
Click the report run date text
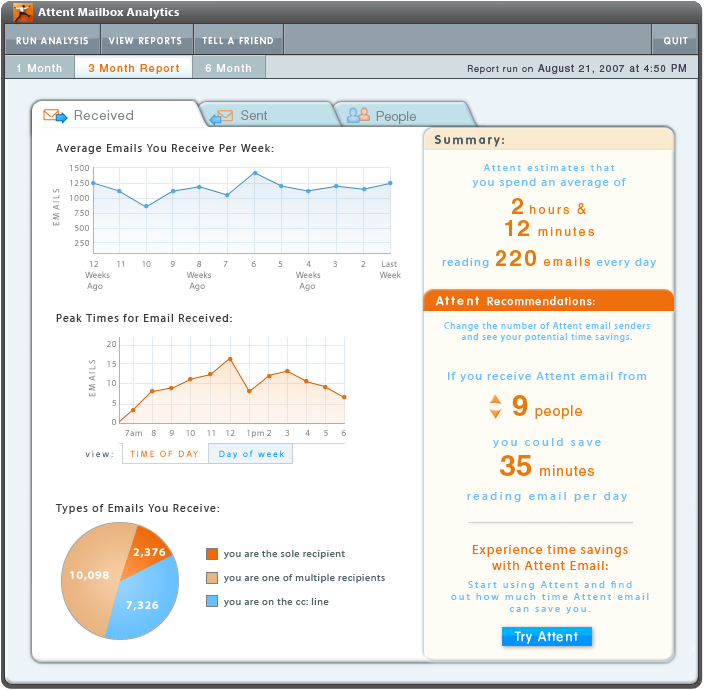pyautogui.click(x=576, y=68)
